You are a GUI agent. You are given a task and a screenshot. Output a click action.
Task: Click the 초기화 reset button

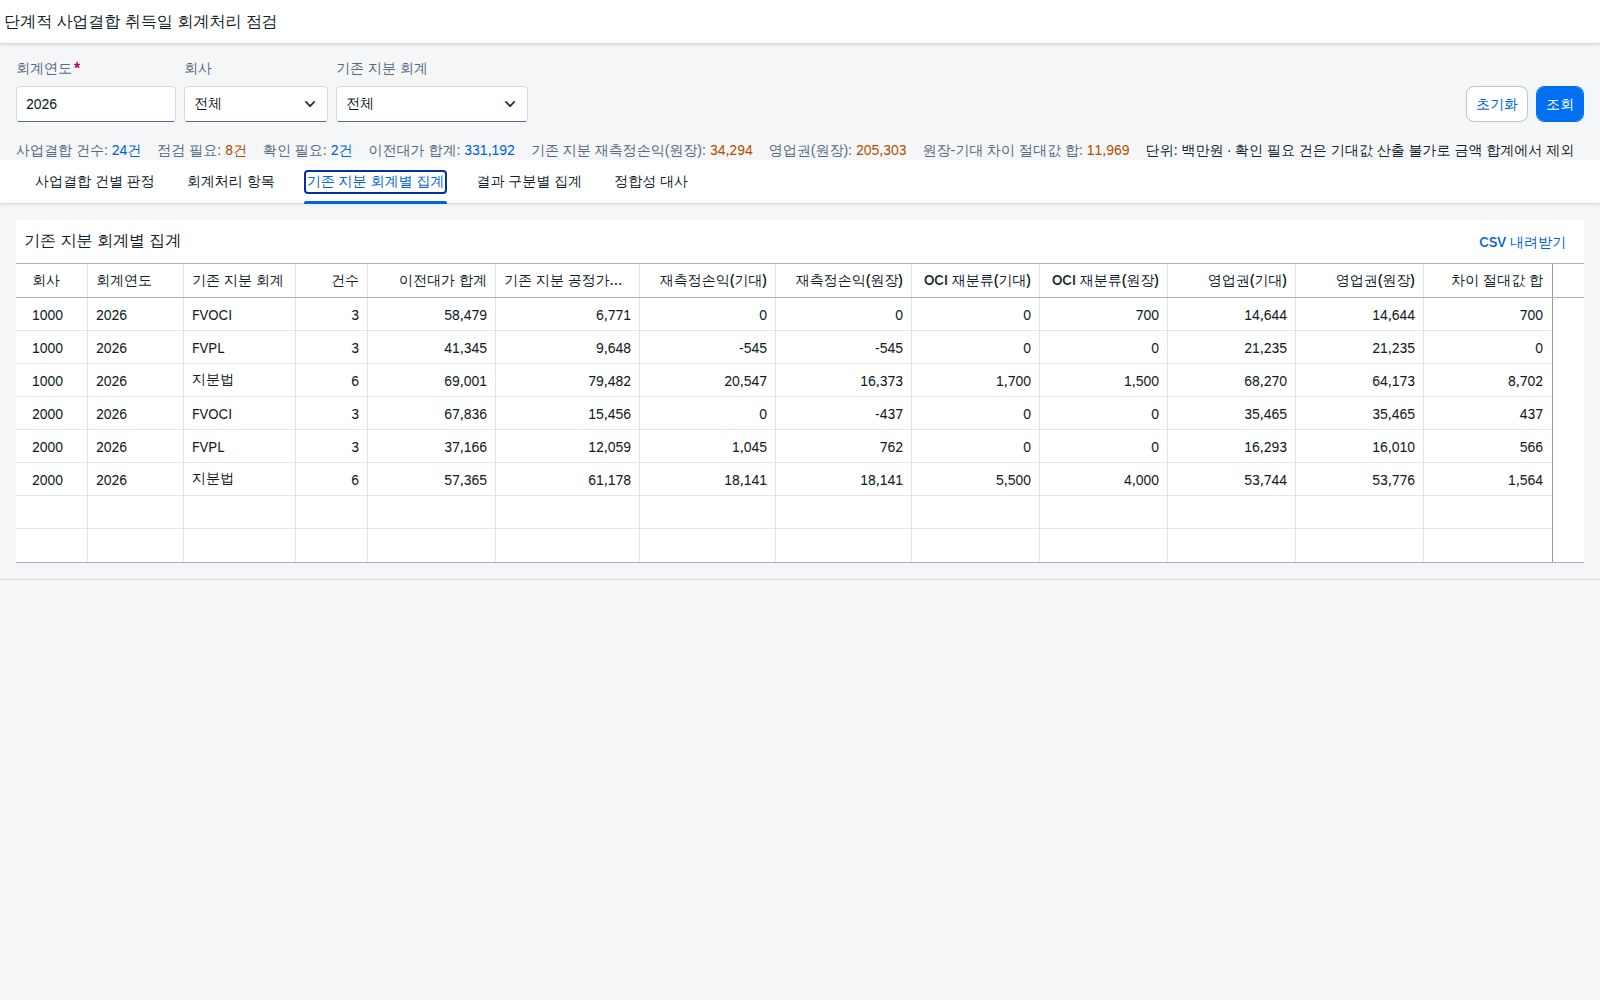pyautogui.click(x=1496, y=104)
